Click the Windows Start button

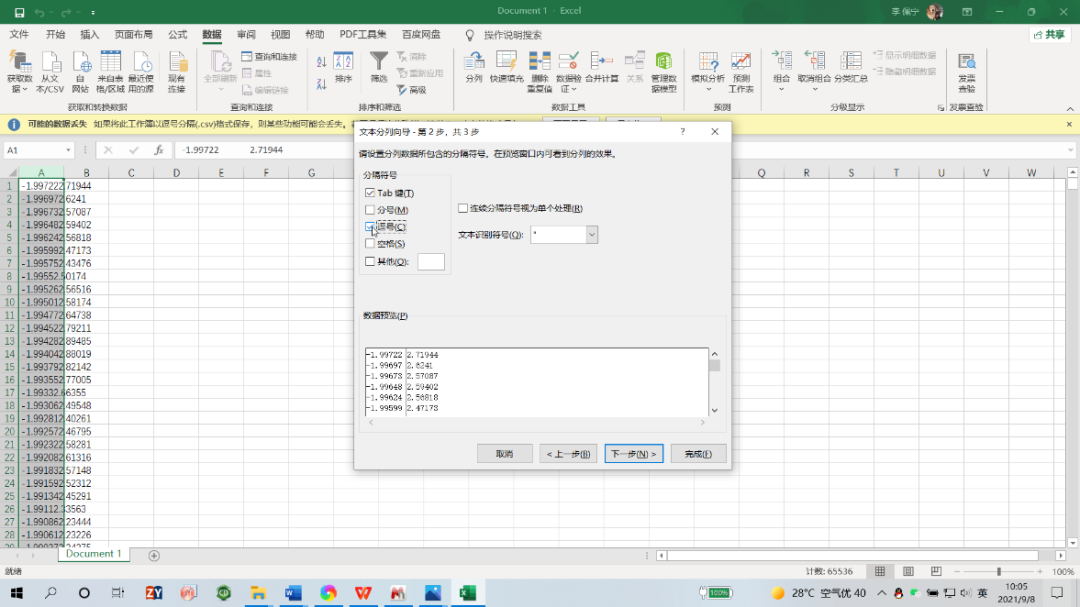click(17, 593)
